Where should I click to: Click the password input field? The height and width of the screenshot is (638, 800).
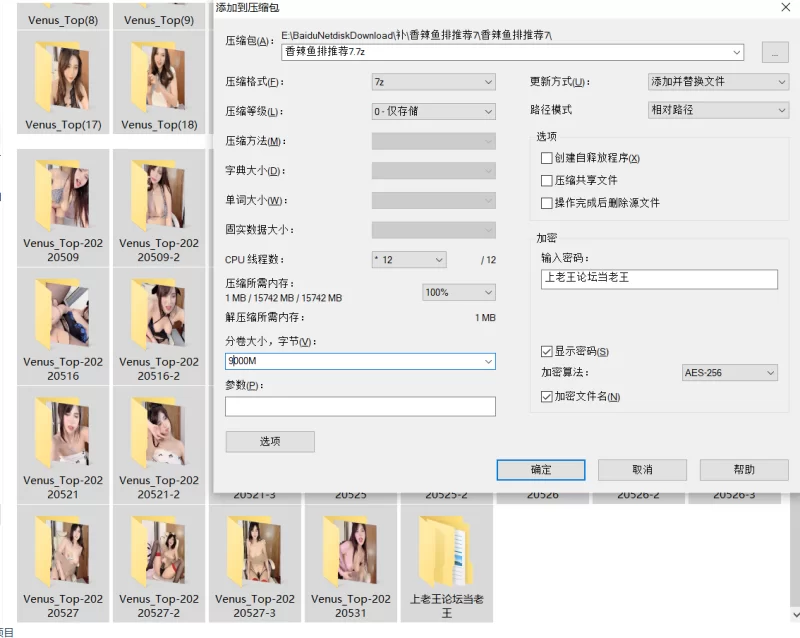[x=659, y=279]
